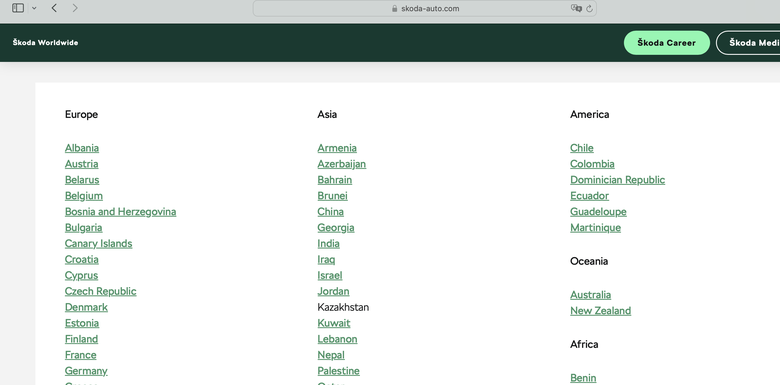Open the Chile link

(x=582, y=148)
